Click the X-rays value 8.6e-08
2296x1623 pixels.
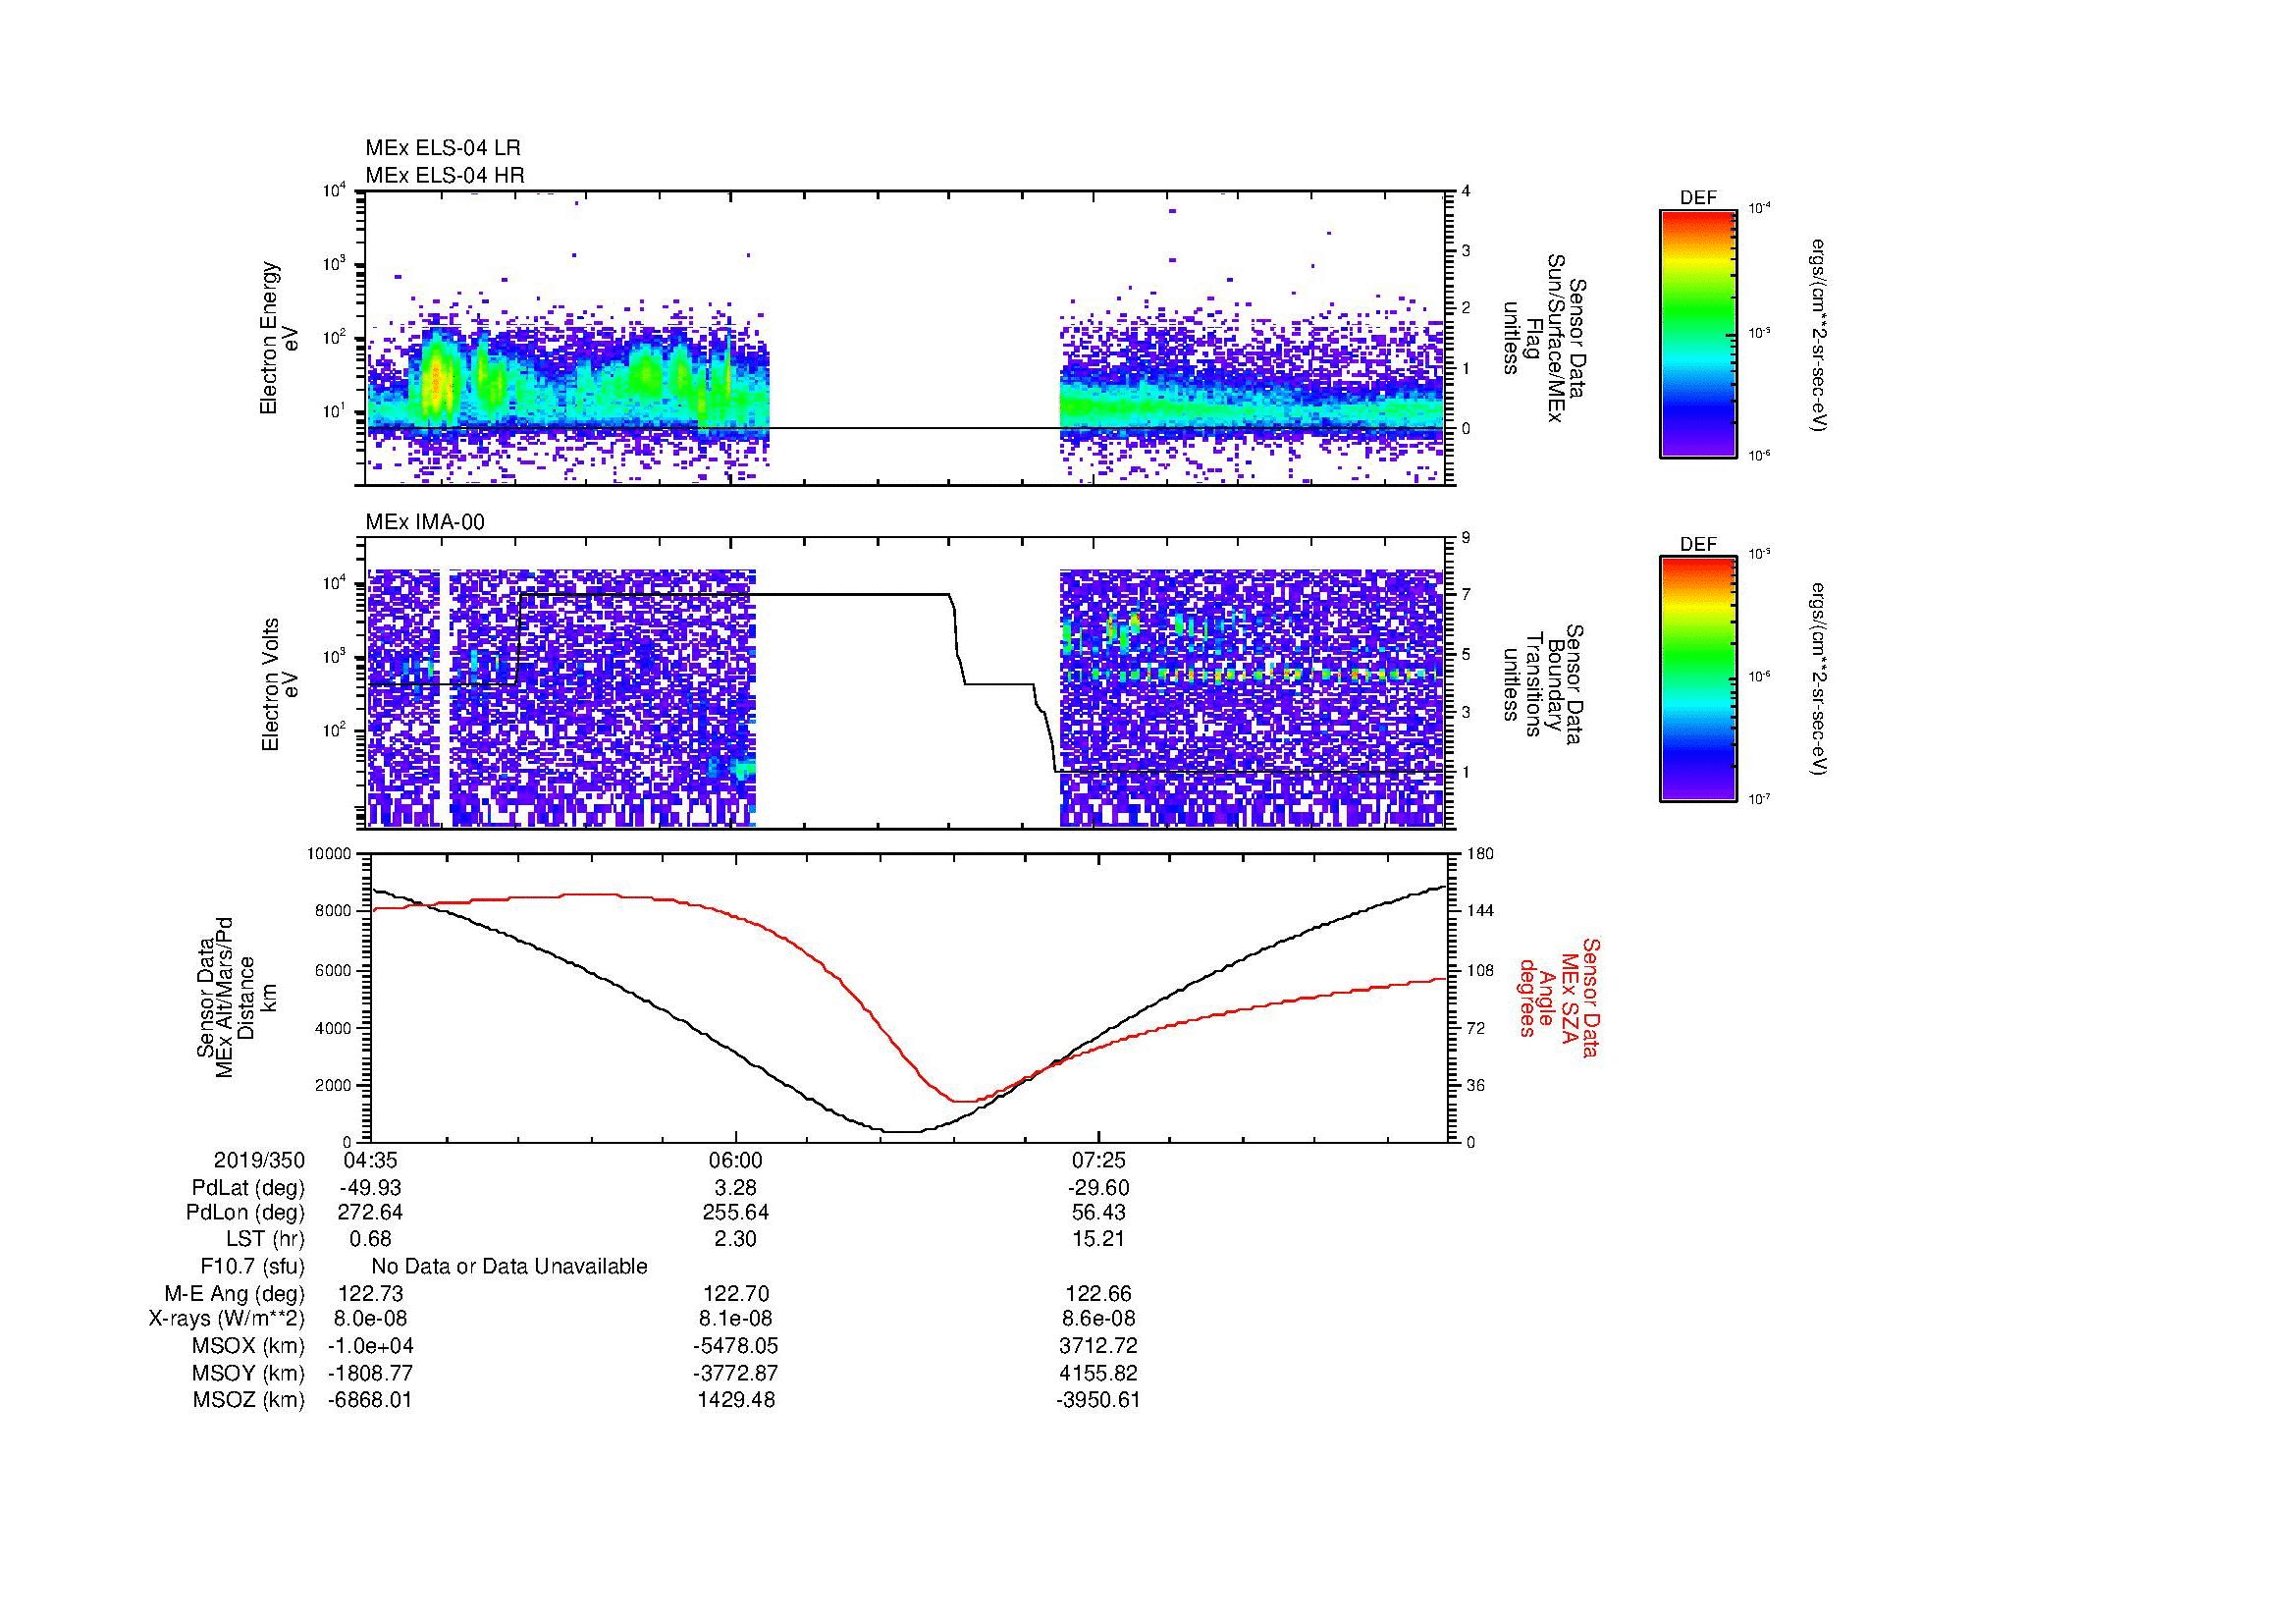pyautogui.click(x=1099, y=1320)
